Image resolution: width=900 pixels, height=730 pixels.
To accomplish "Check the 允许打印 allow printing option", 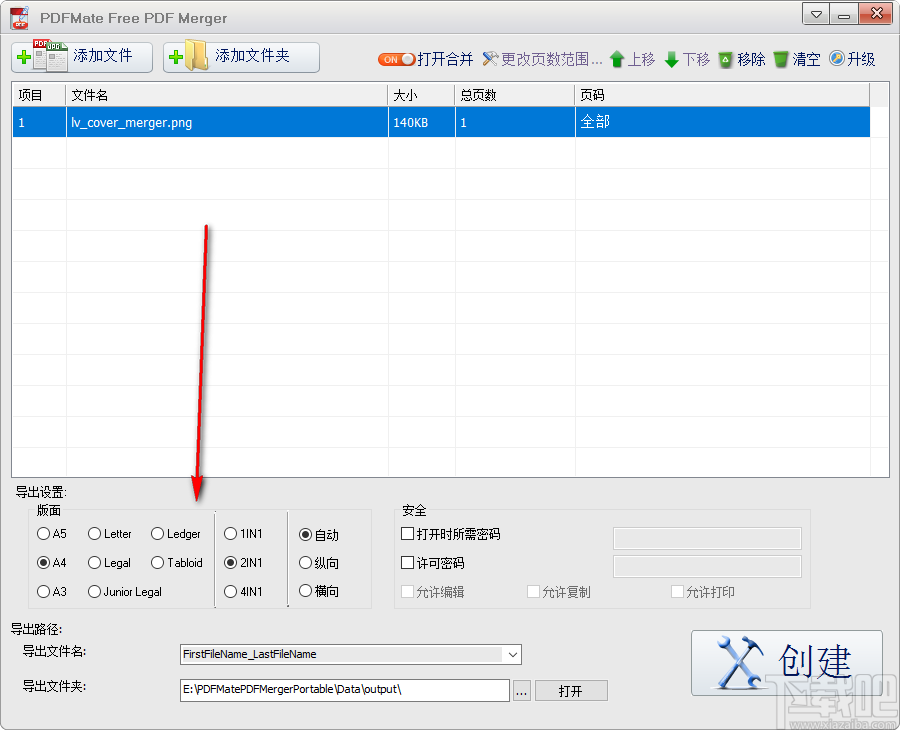I will click(x=676, y=591).
